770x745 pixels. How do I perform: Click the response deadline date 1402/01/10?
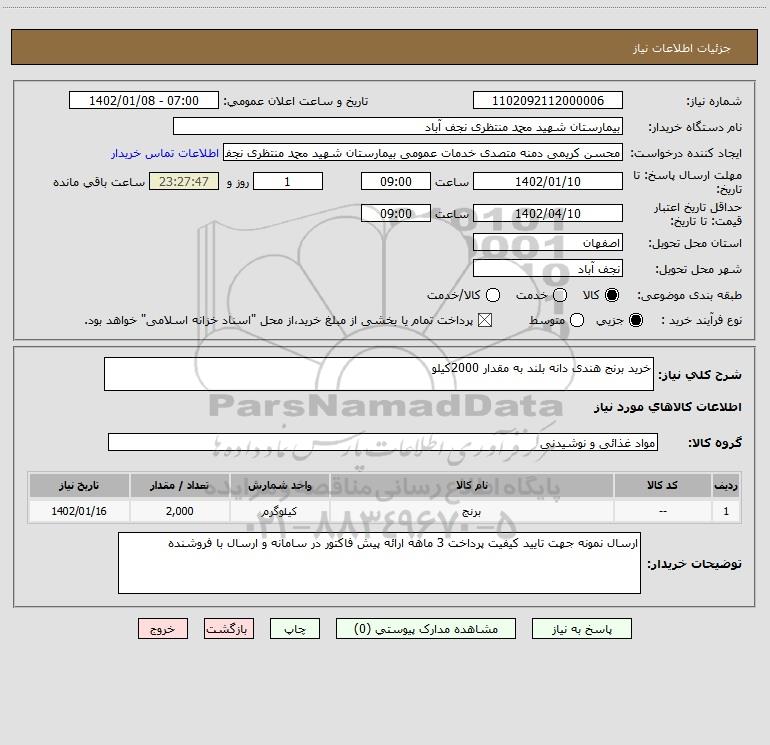point(548,181)
